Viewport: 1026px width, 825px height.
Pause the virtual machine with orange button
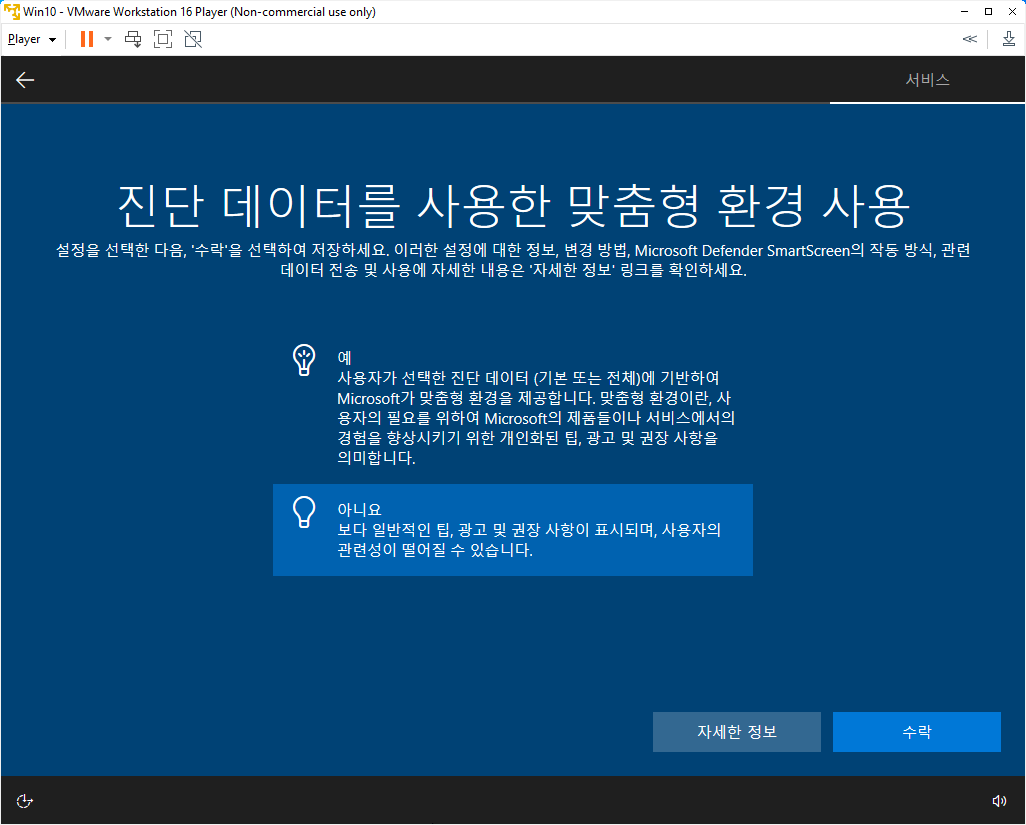pos(86,39)
